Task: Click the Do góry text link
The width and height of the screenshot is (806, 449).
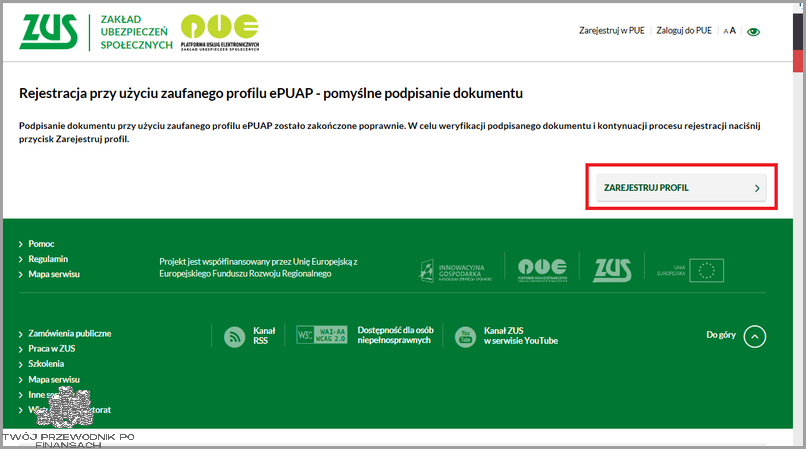Action: click(721, 335)
